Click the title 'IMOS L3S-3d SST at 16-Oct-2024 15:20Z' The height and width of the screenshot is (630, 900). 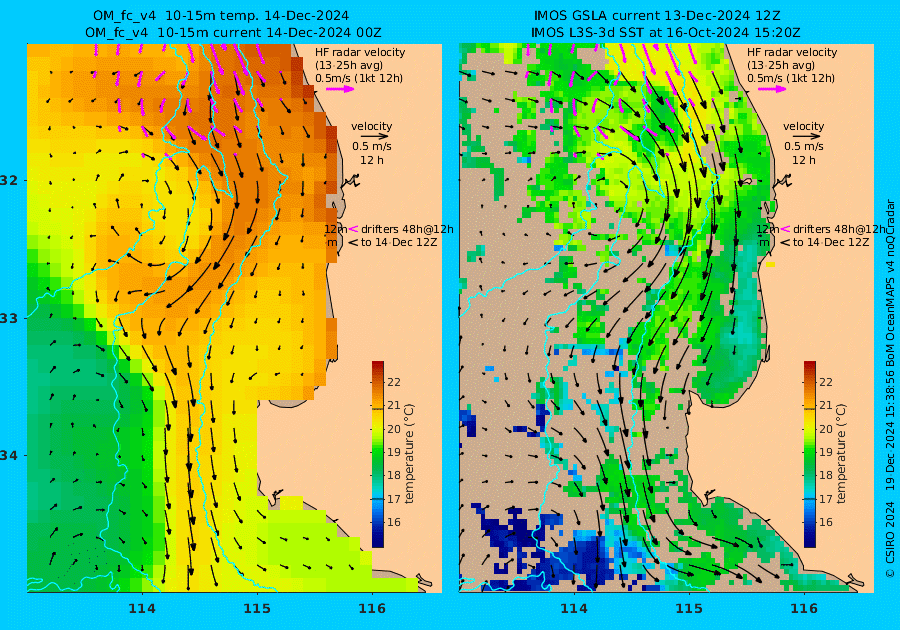[665, 33]
